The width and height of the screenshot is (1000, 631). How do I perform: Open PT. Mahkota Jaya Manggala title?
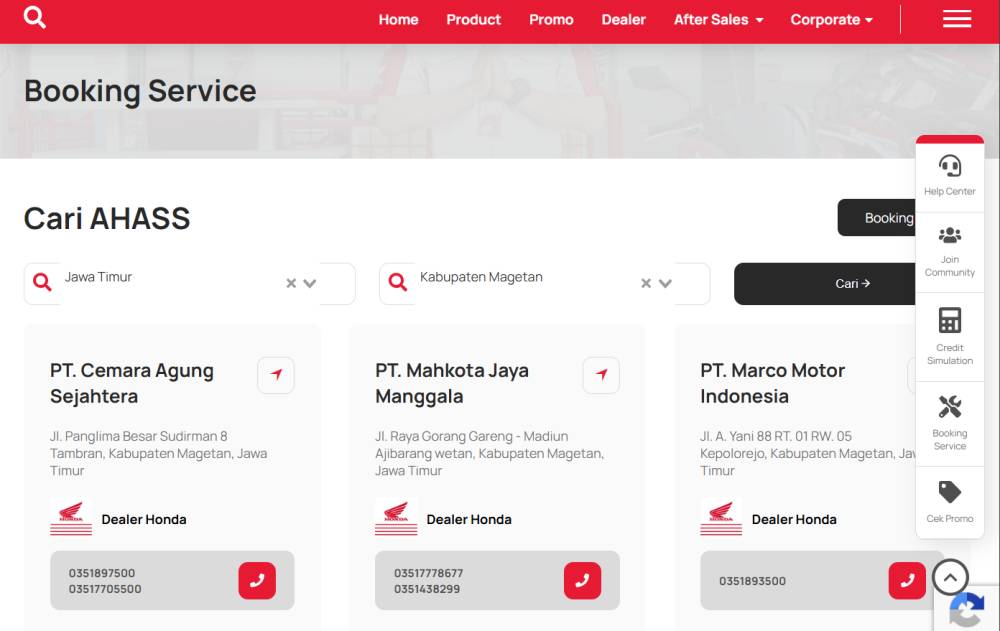[x=452, y=383]
